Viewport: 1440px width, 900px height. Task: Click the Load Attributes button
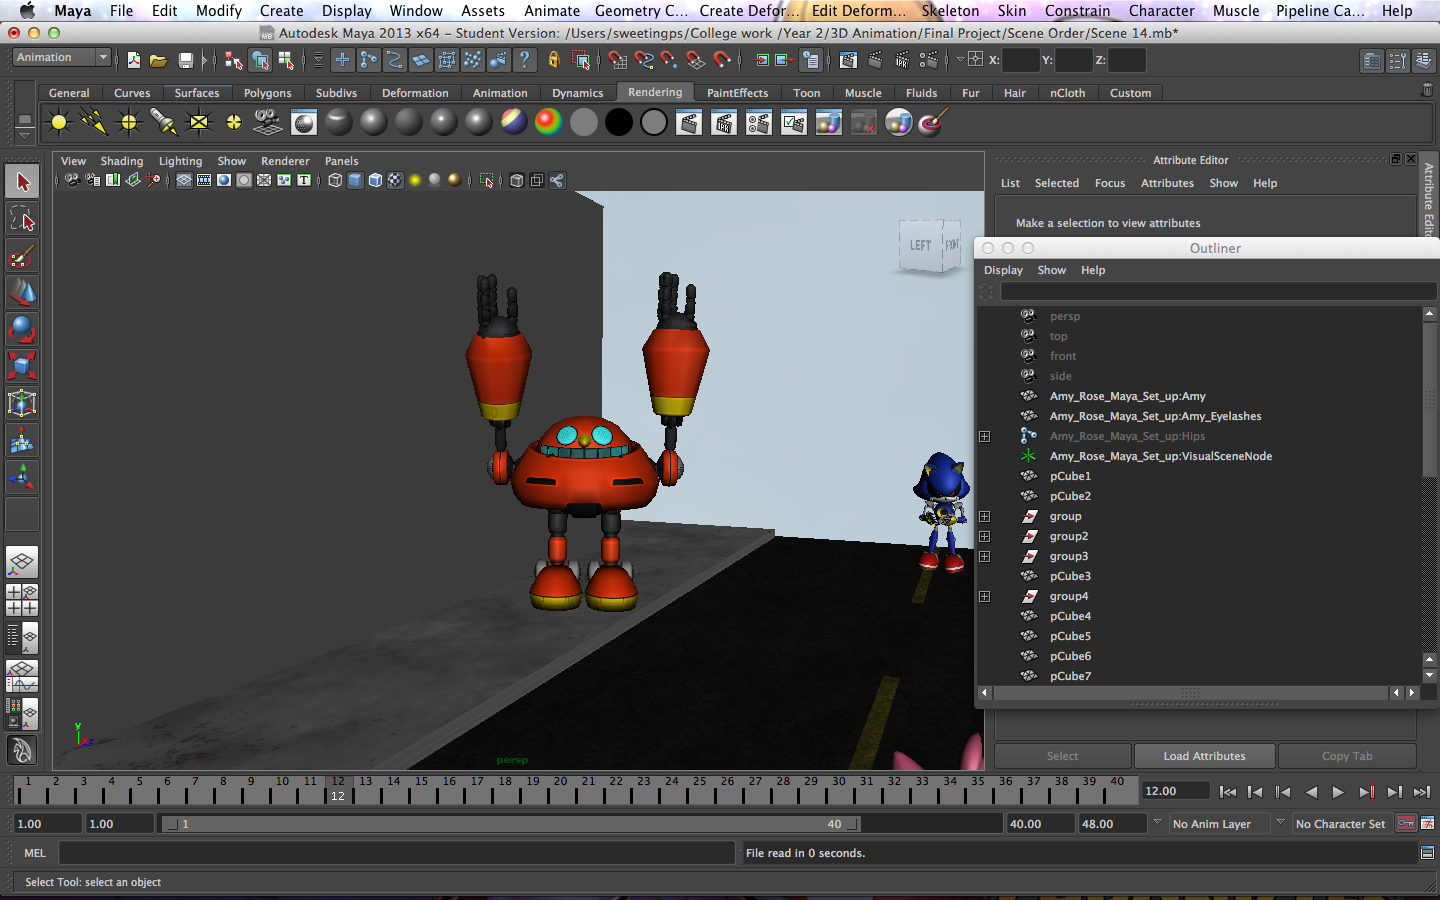point(1204,756)
